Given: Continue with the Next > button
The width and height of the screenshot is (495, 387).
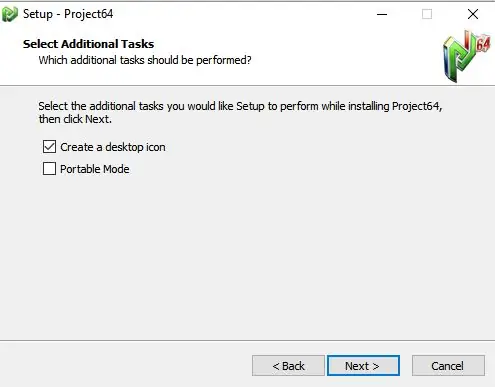Looking at the screenshot, I should (x=363, y=366).
